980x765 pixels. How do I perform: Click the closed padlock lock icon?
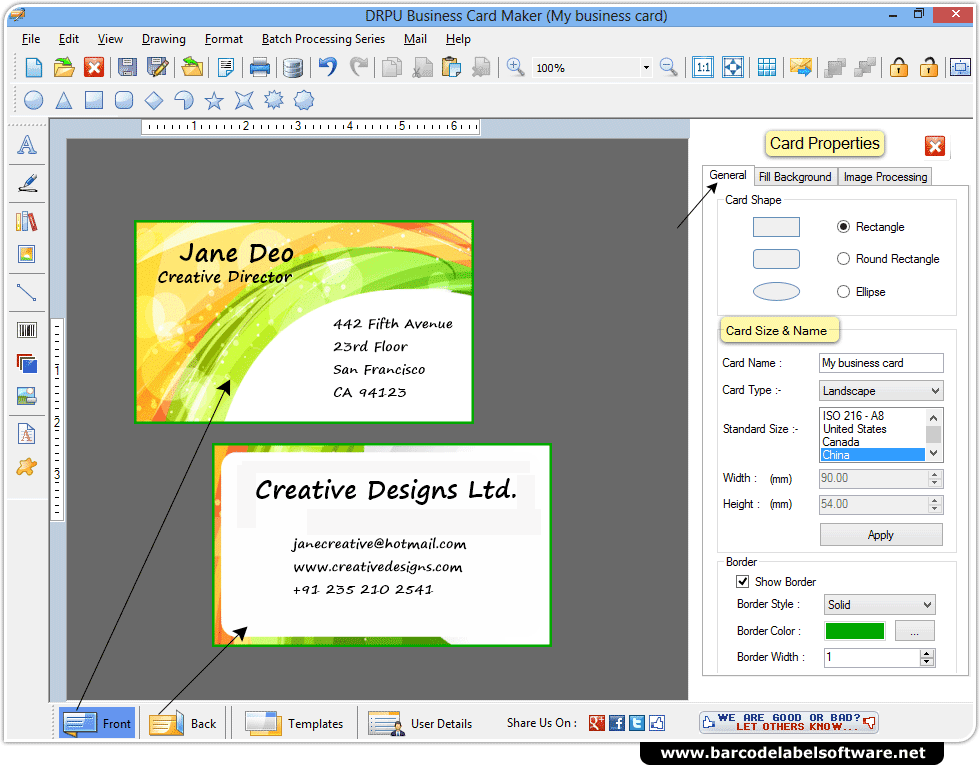tap(899, 66)
